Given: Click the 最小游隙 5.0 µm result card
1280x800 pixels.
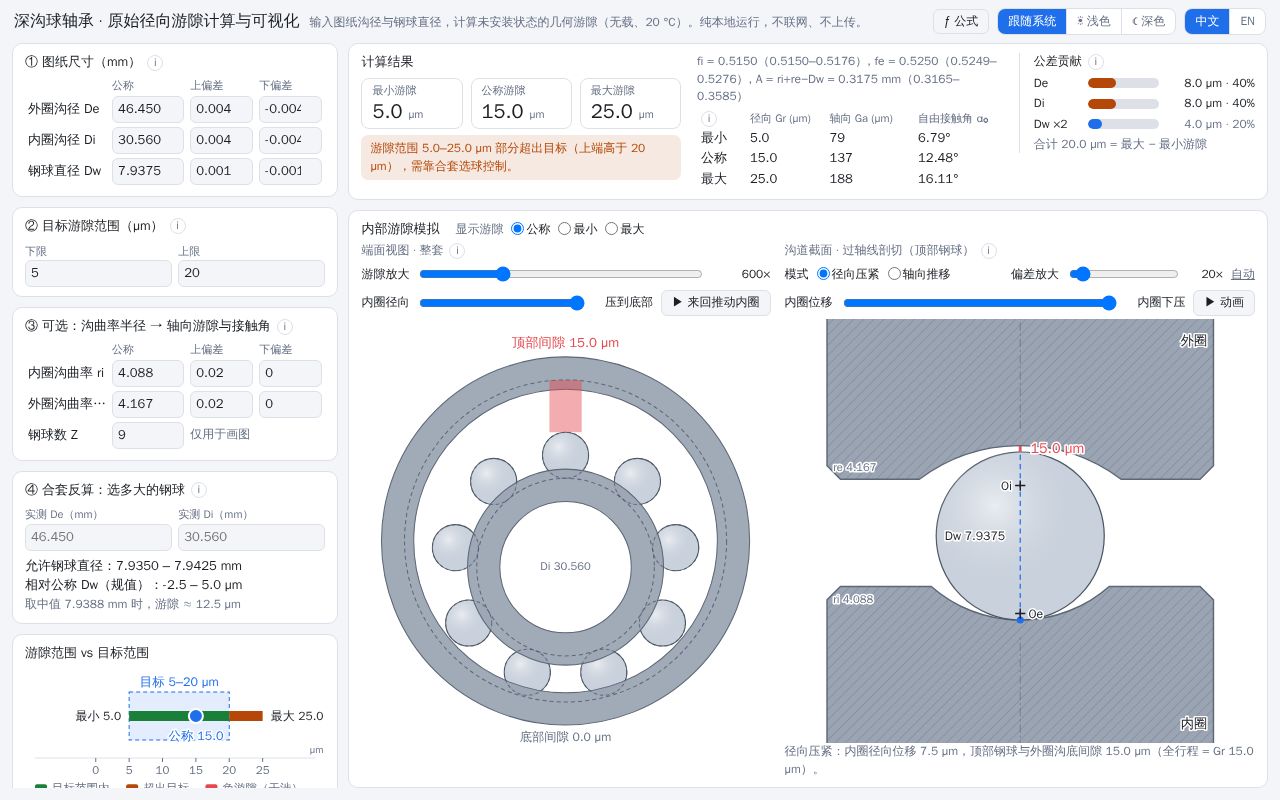Looking at the screenshot, I should click(x=412, y=104).
